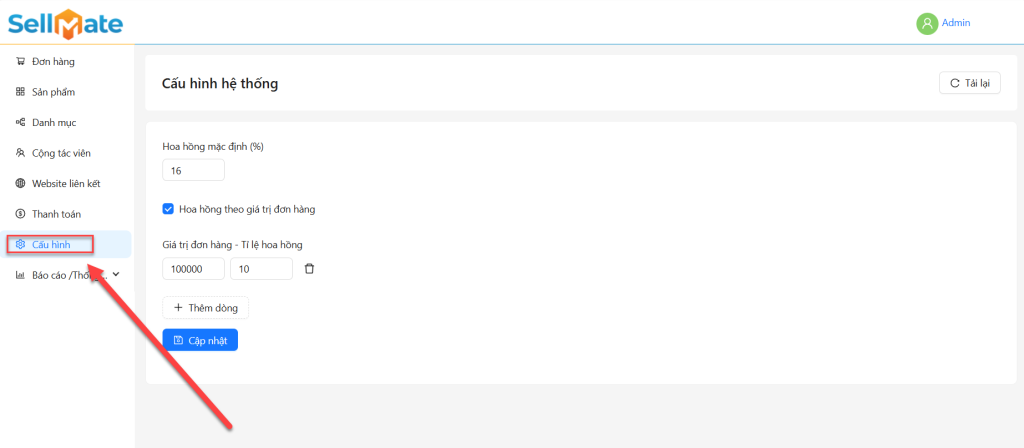Open the Cấu hình menu item
The width and height of the screenshot is (1024, 448).
(51, 244)
